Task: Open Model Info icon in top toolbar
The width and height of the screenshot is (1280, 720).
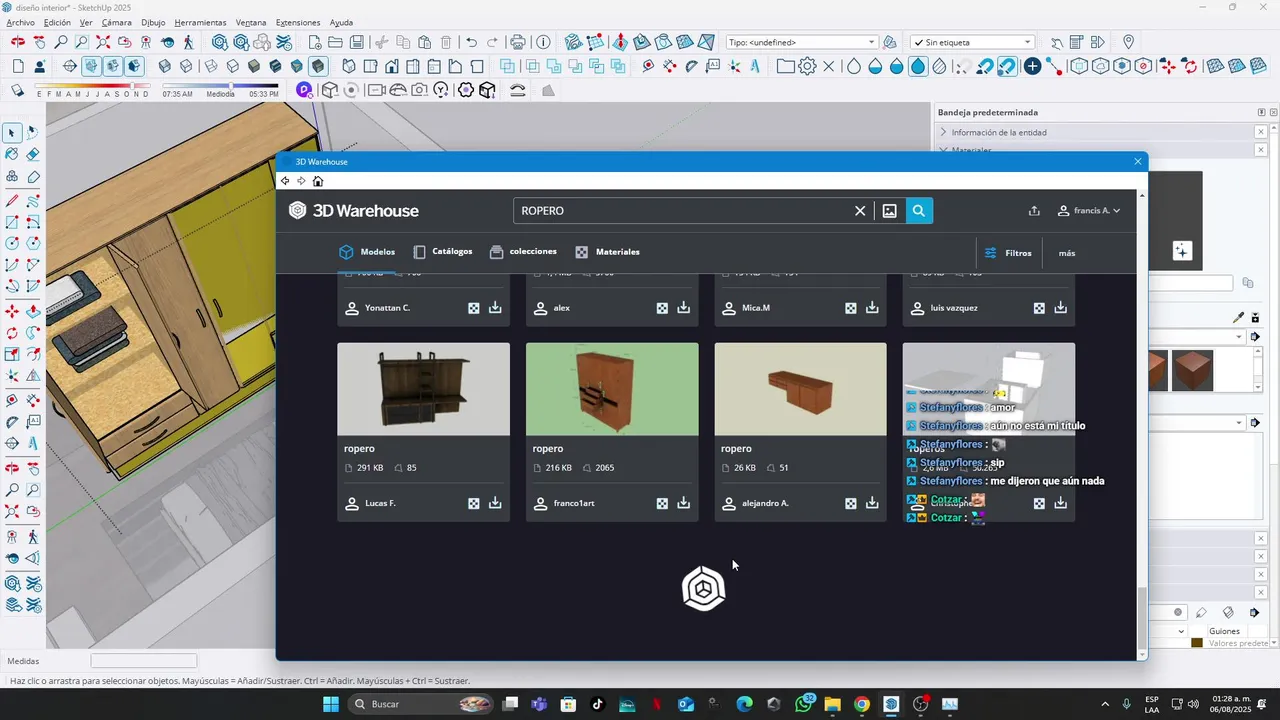Action: point(543,42)
